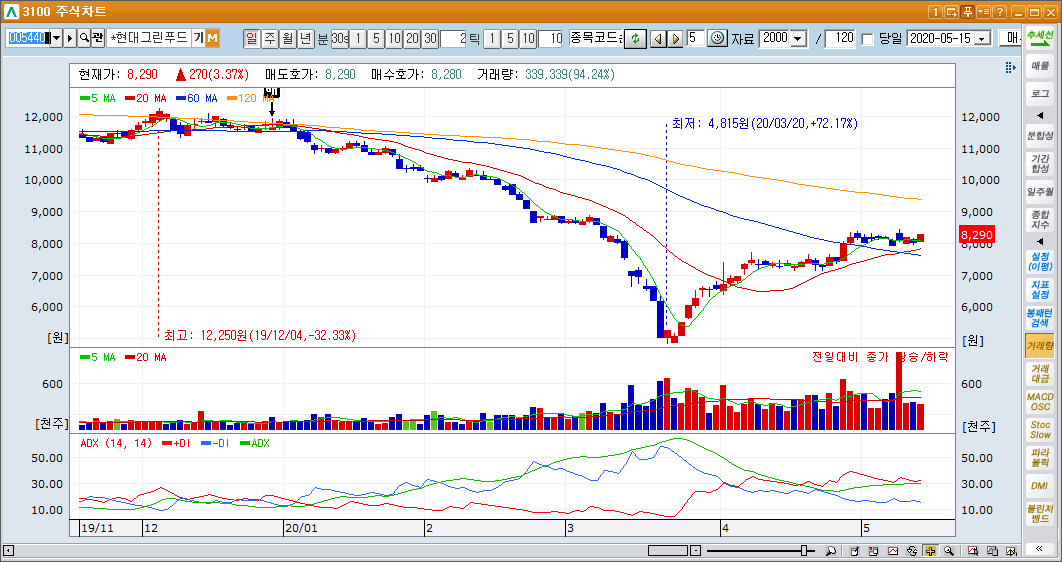Open help with the question mark icon
1062x562 pixels.
[x=1000, y=12]
